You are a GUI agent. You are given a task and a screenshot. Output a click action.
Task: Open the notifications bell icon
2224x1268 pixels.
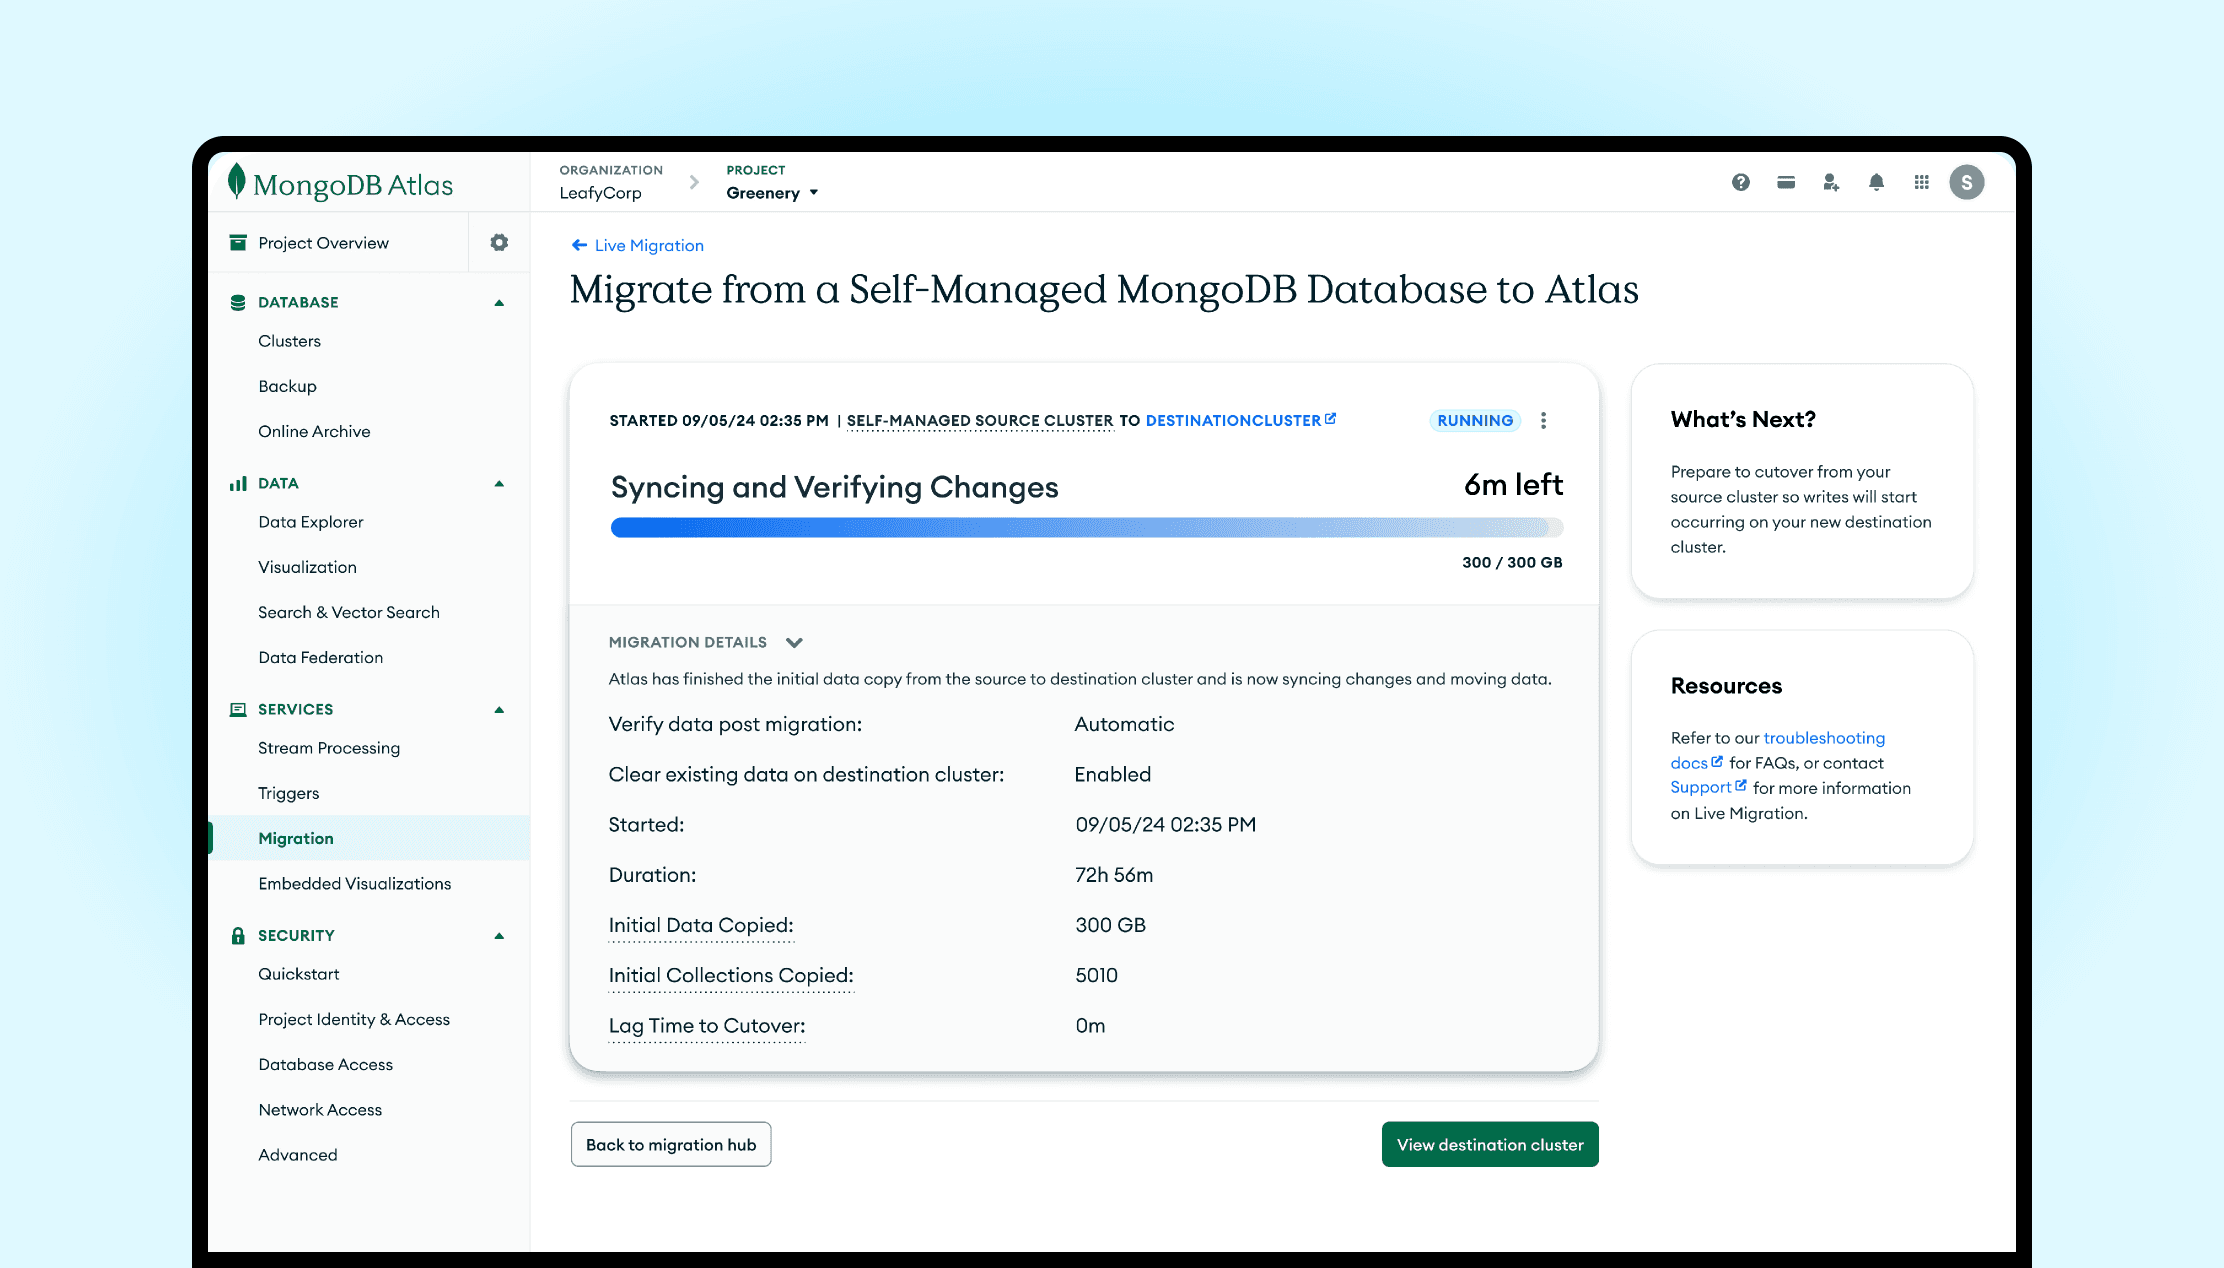[1876, 182]
